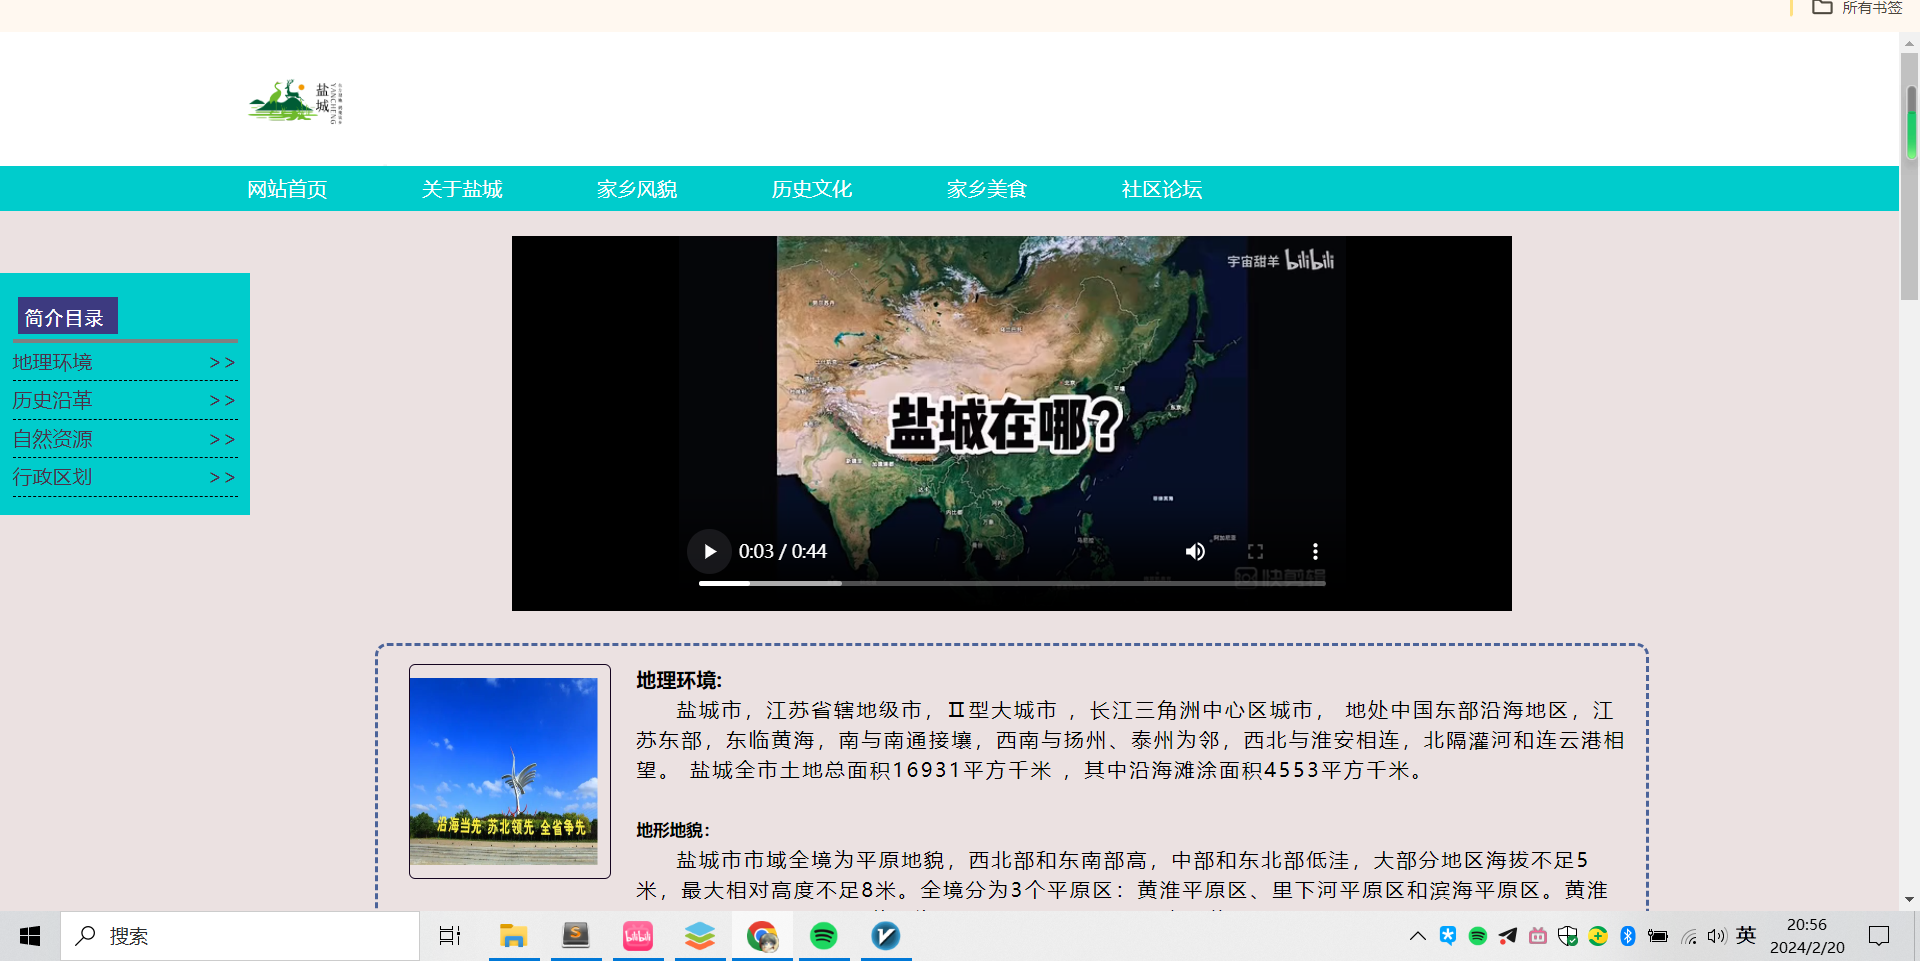This screenshot has width=1920, height=961.
Task: Open 所有书签 bookmarks folder
Action: click(1857, 8)
